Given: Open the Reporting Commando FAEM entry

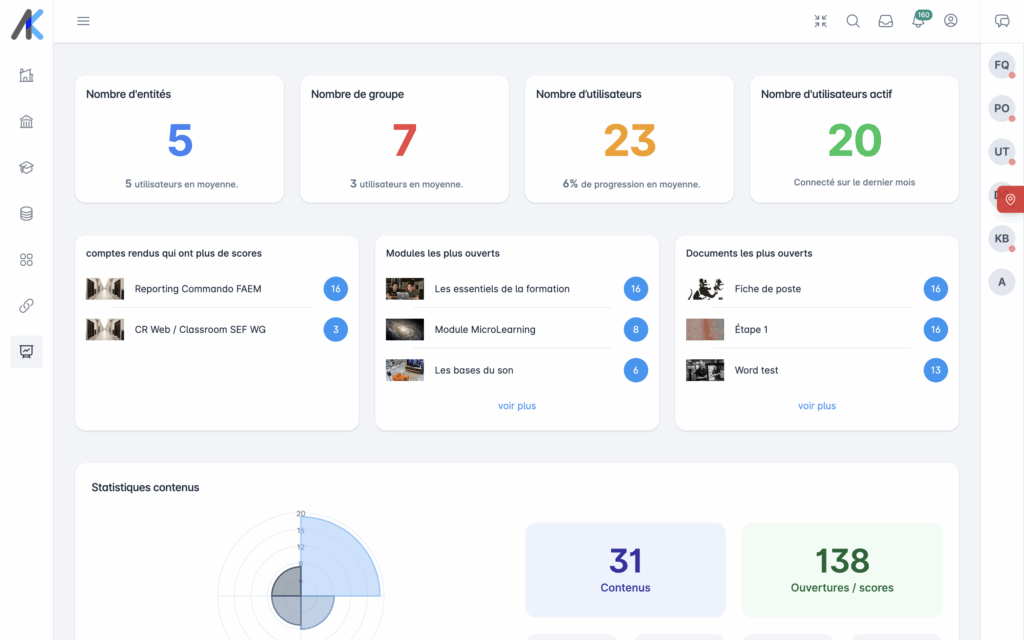Looking at the screenshot, I should point(198,289).
